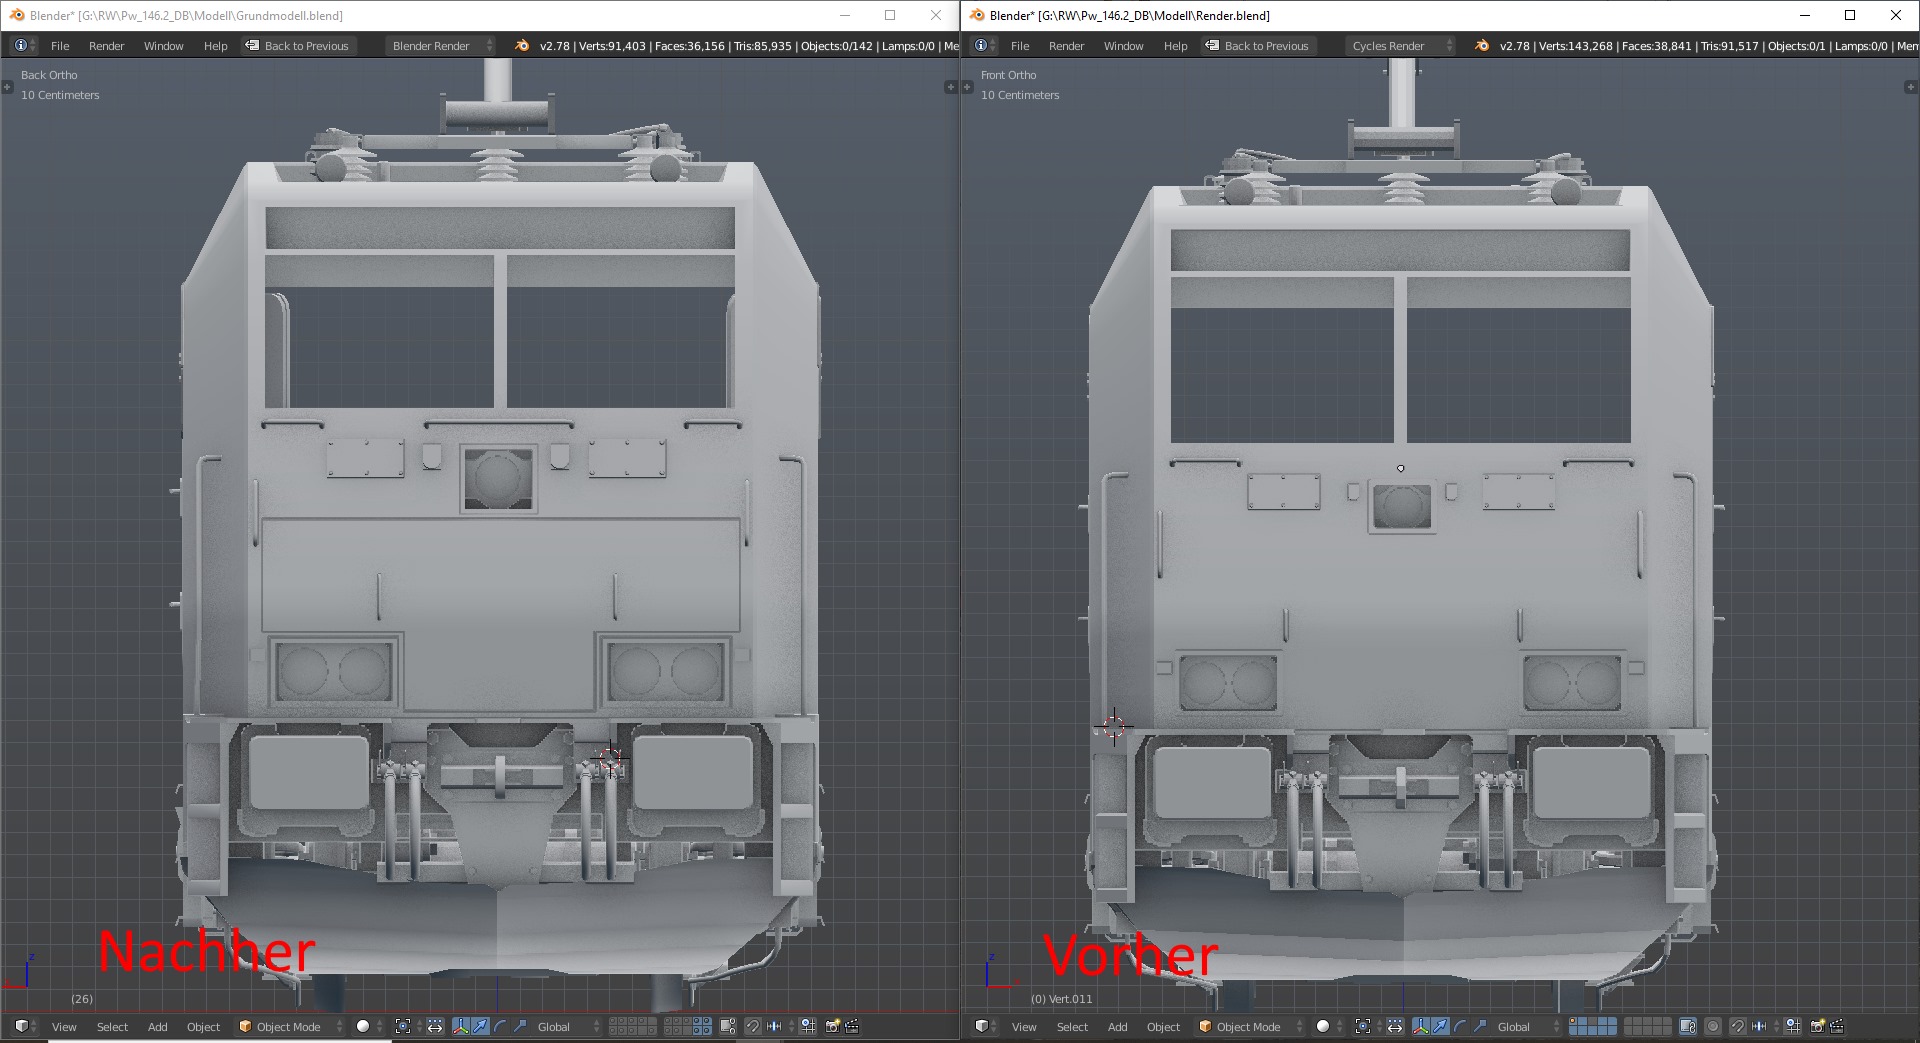Expand properties region in Render.blend viewport
Viewport: 1920px width, 1043px height.
[1911, 87]
